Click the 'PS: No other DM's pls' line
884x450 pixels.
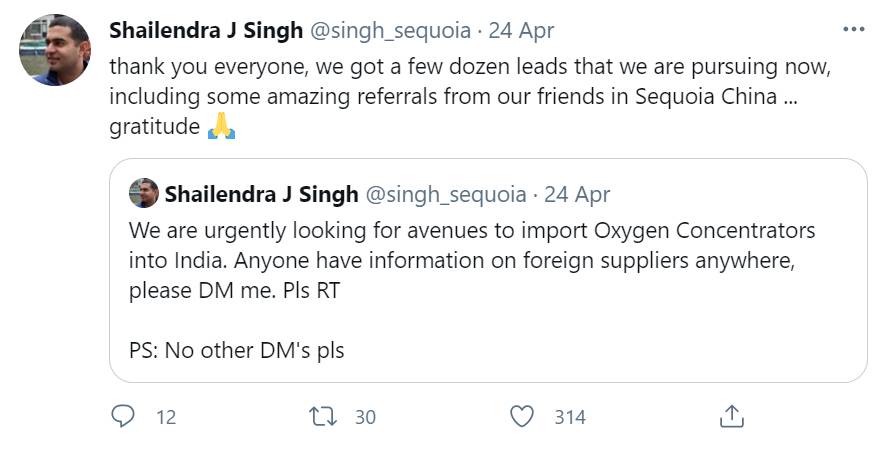pos(236,351)
